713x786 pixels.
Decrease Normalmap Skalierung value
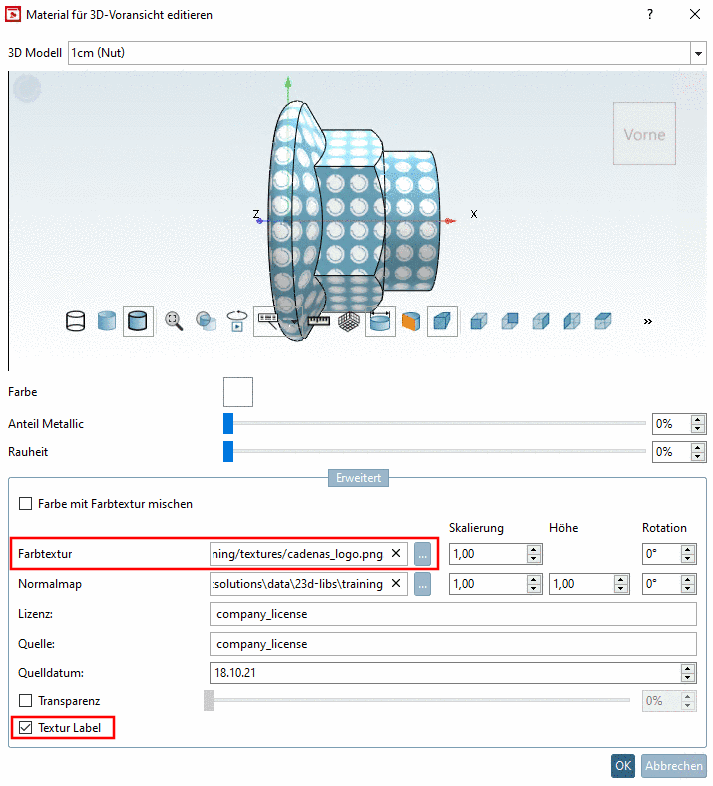click(x=534, y=588)
